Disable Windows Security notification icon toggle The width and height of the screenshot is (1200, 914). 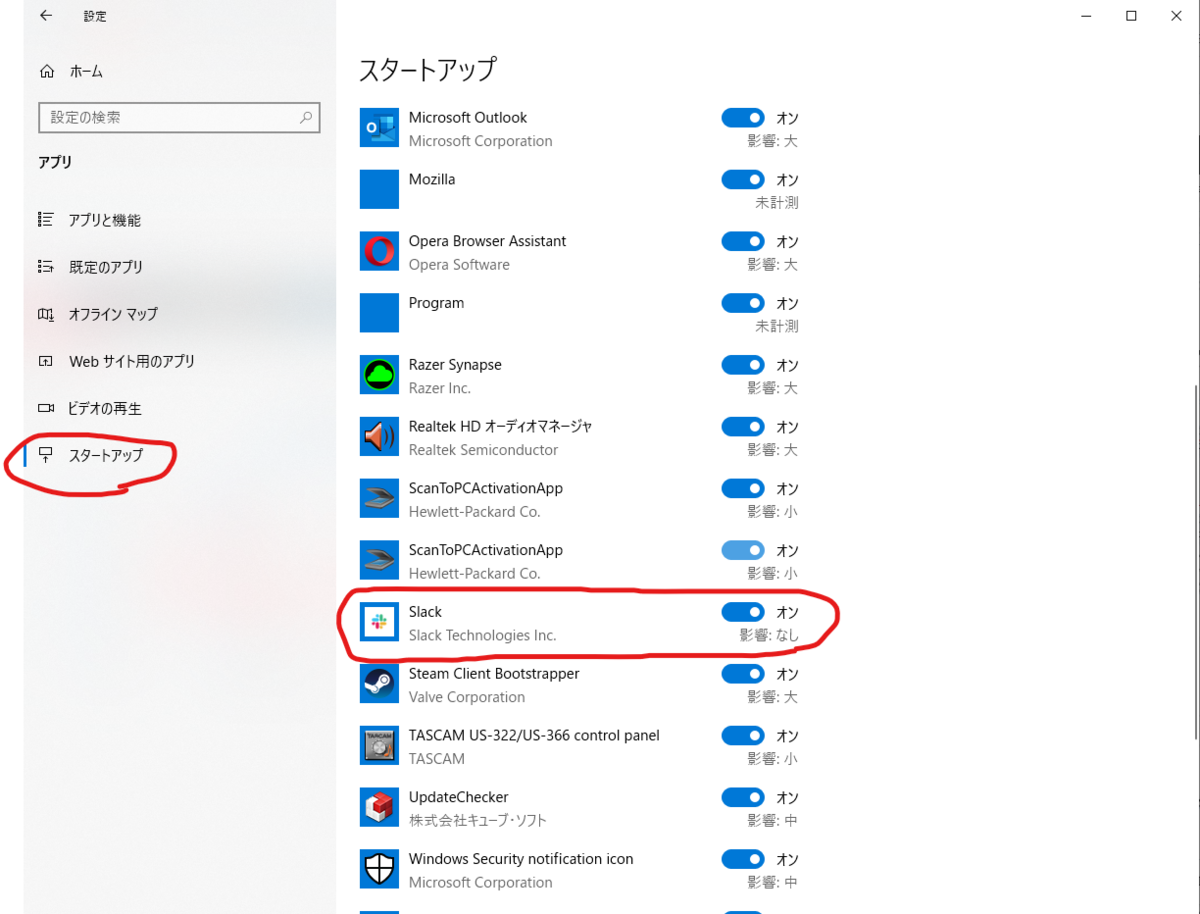click(x=743, y=859)
